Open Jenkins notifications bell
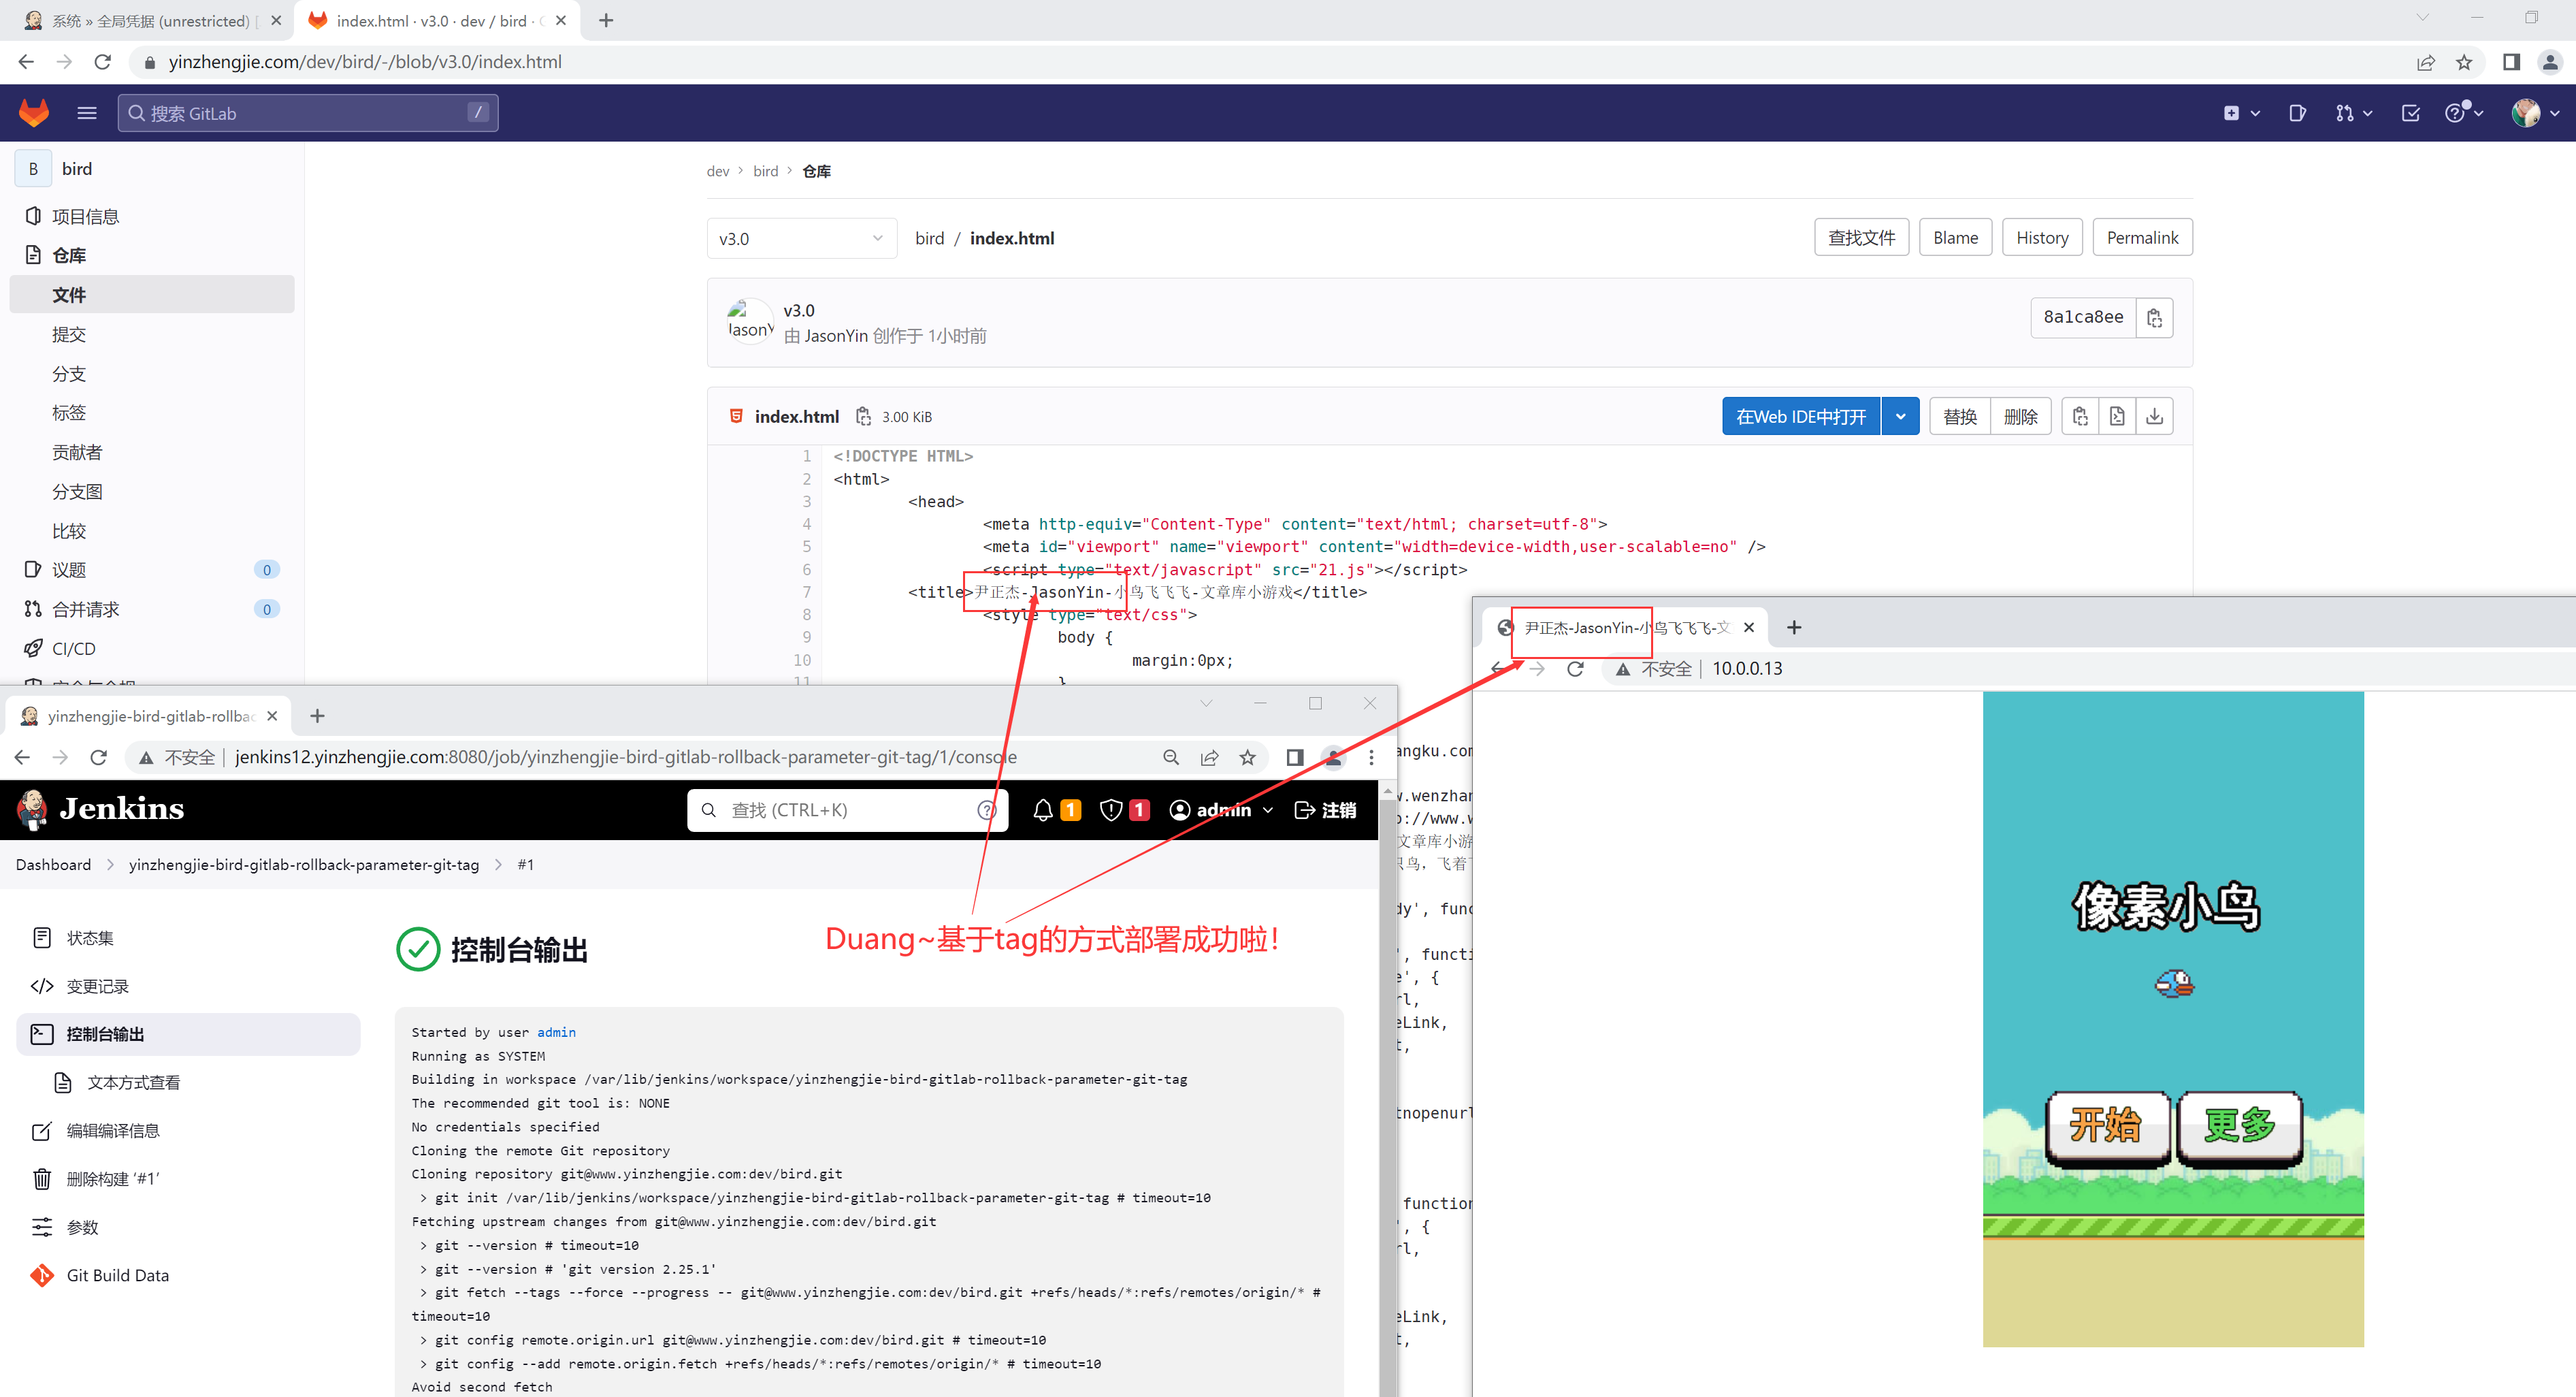Image resolution: width=2576 pixels, height=1397 pixels. pos(1043,810)
